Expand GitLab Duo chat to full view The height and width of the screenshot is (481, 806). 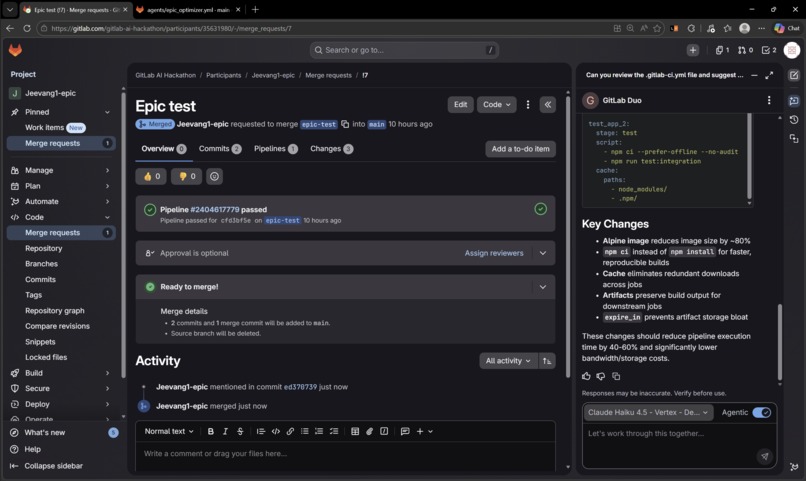[x=769, y=75]
